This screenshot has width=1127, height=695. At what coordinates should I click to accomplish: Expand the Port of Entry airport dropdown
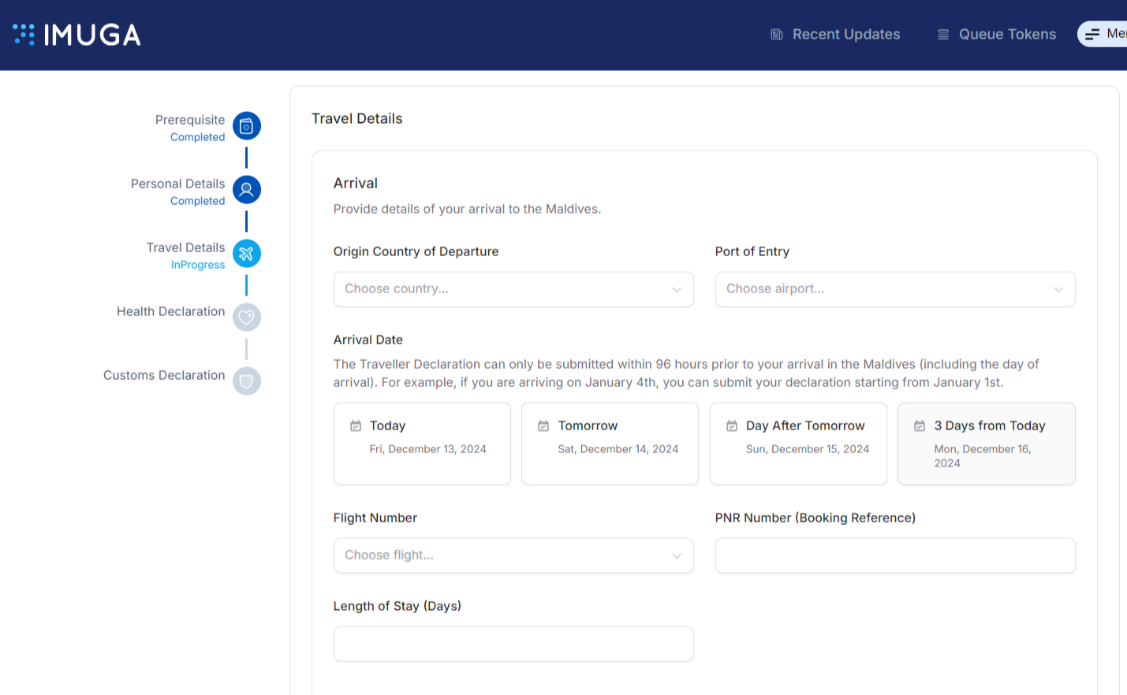click(895, 289)
